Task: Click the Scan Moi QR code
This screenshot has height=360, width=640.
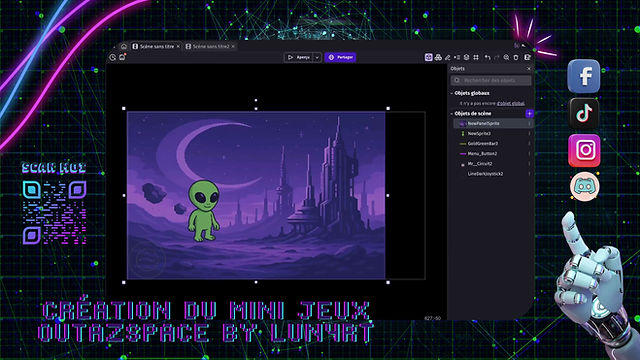Action: pyautogui.click(x=54, y=212)
